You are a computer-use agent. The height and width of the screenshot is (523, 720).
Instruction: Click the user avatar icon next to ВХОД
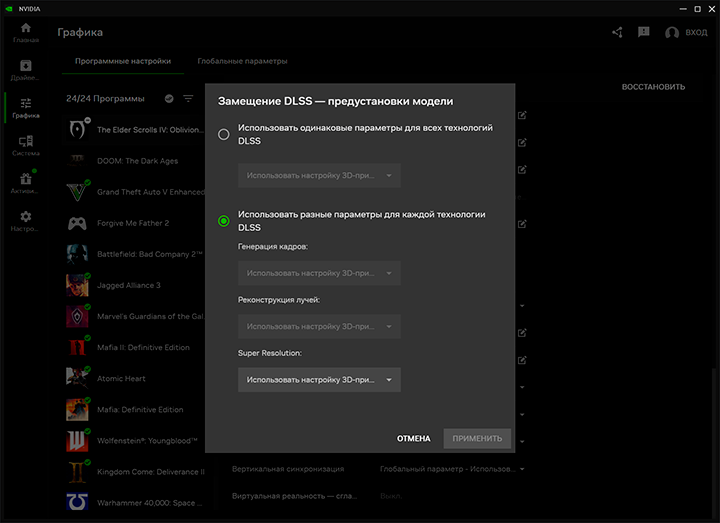pyautogui.click(x=672, y=32)
